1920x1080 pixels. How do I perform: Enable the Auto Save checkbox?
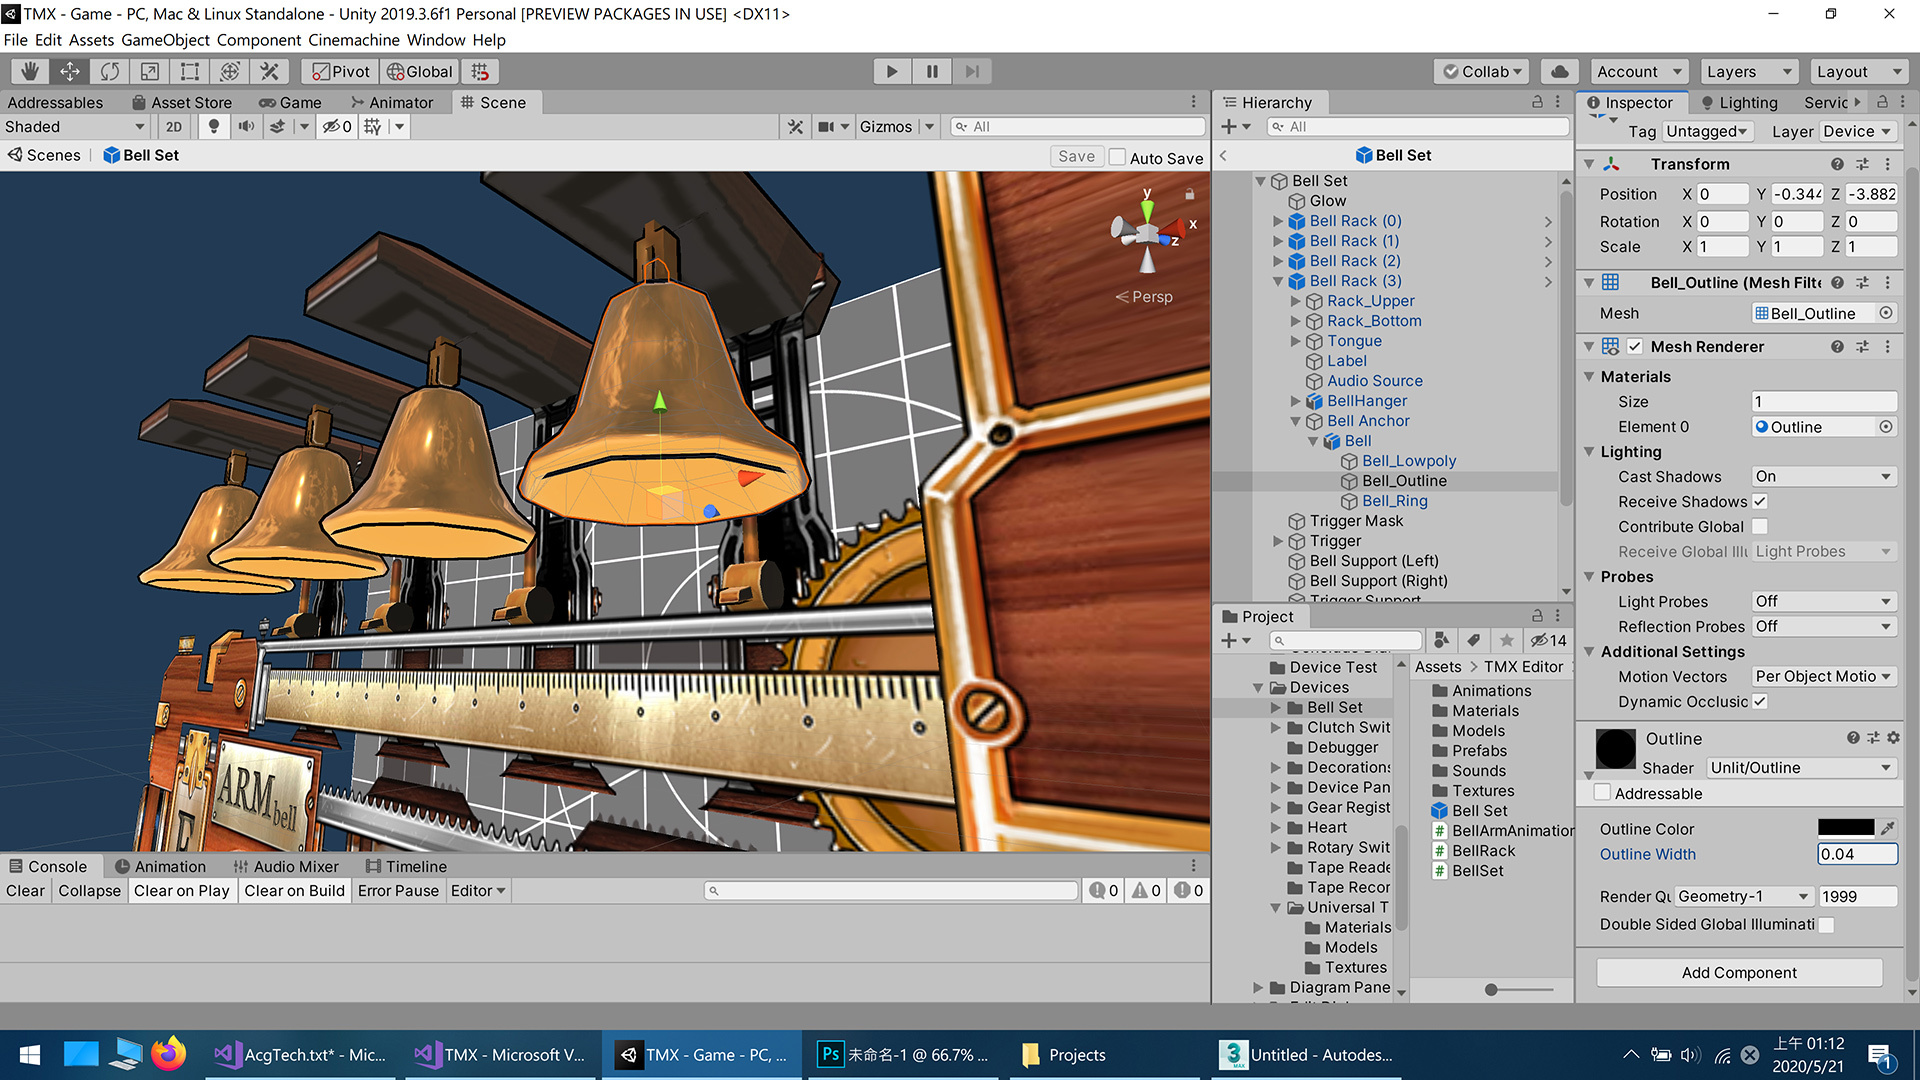[x=1118, y=157]
